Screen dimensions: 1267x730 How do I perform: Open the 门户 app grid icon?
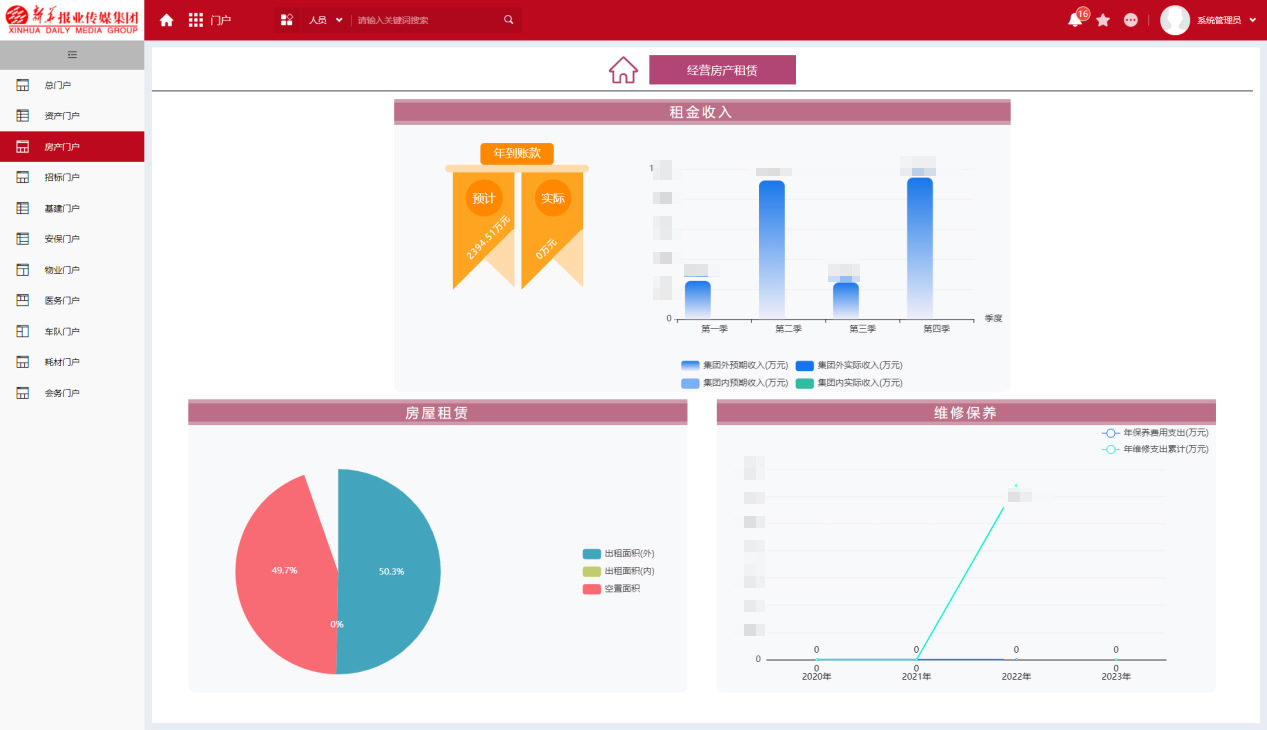point(196,20)
